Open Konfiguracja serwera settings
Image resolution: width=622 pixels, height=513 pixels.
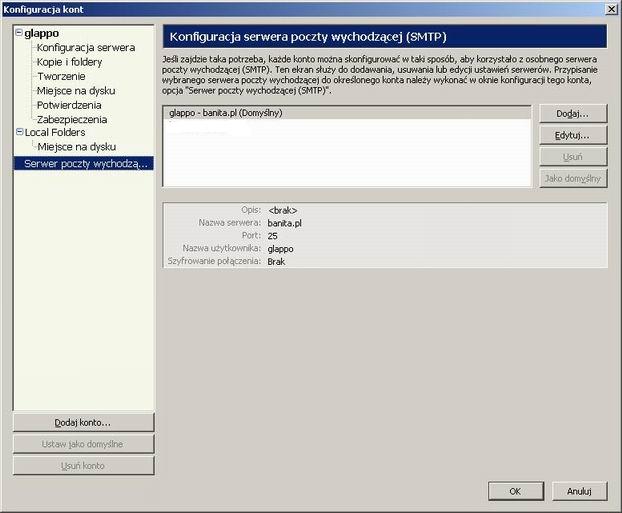pyautogui.click(x=85, y=47)
